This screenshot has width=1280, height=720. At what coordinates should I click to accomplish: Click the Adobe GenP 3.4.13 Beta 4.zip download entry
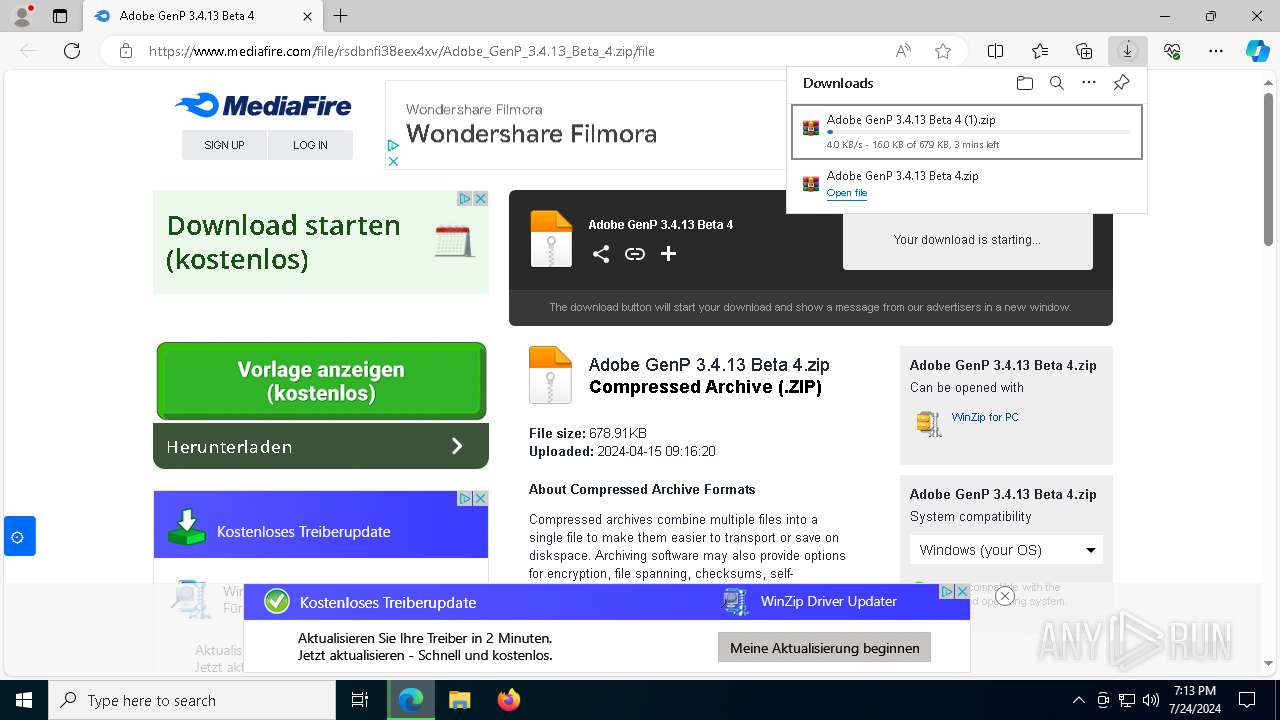coord(967,184)
